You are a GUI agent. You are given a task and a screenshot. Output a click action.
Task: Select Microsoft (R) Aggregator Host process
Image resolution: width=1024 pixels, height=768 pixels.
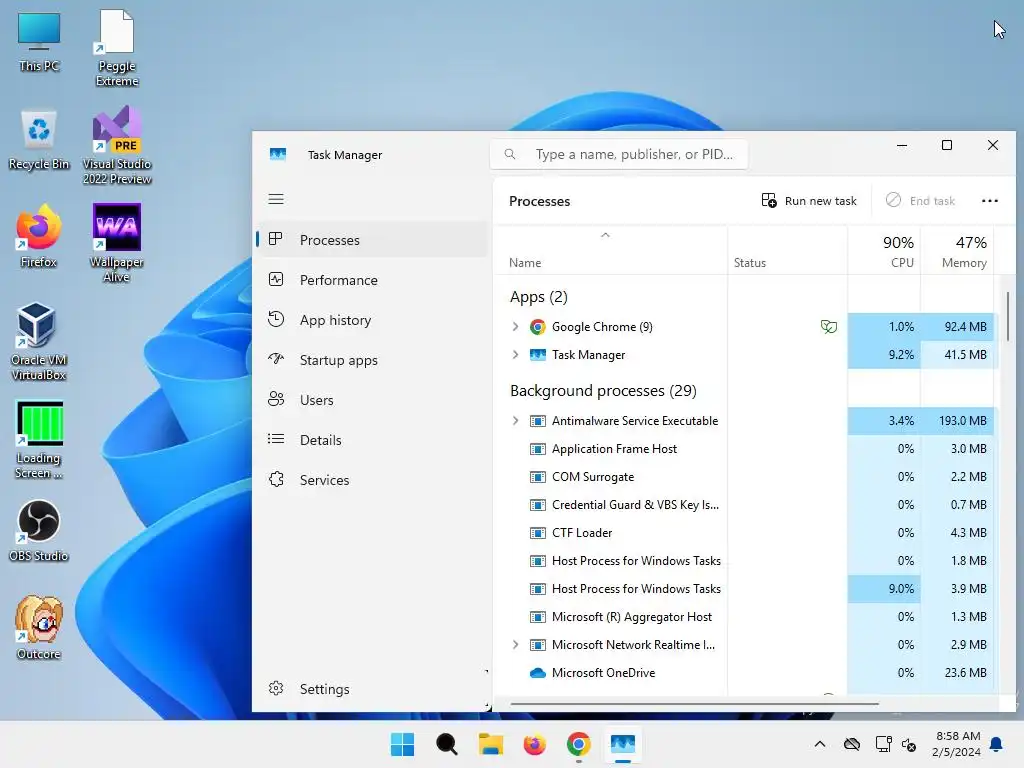pos(746,616)
